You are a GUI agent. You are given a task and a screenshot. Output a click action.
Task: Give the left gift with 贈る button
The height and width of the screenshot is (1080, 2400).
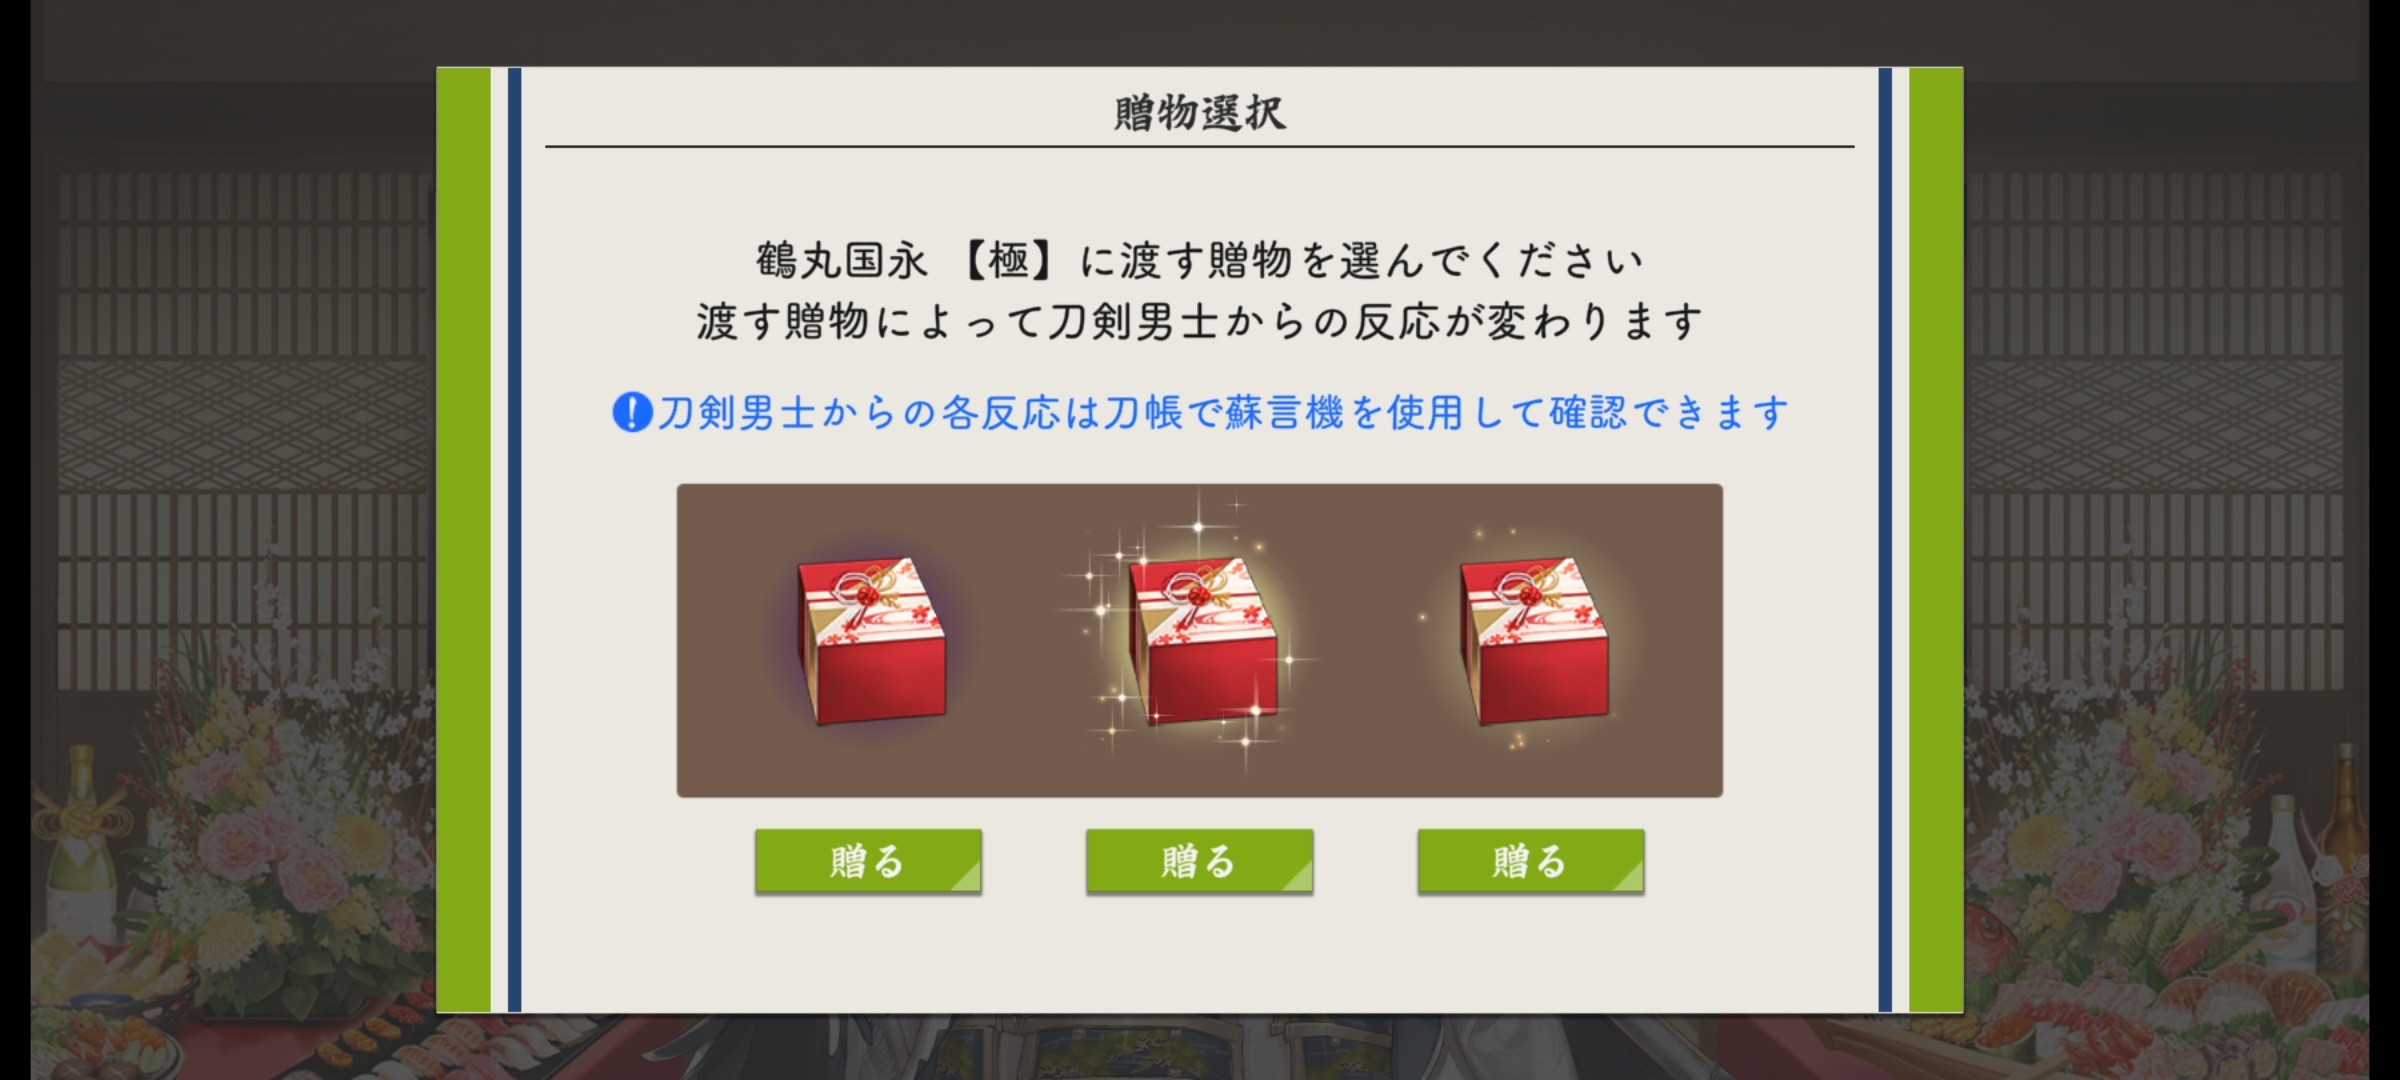[x=868, y=861]
